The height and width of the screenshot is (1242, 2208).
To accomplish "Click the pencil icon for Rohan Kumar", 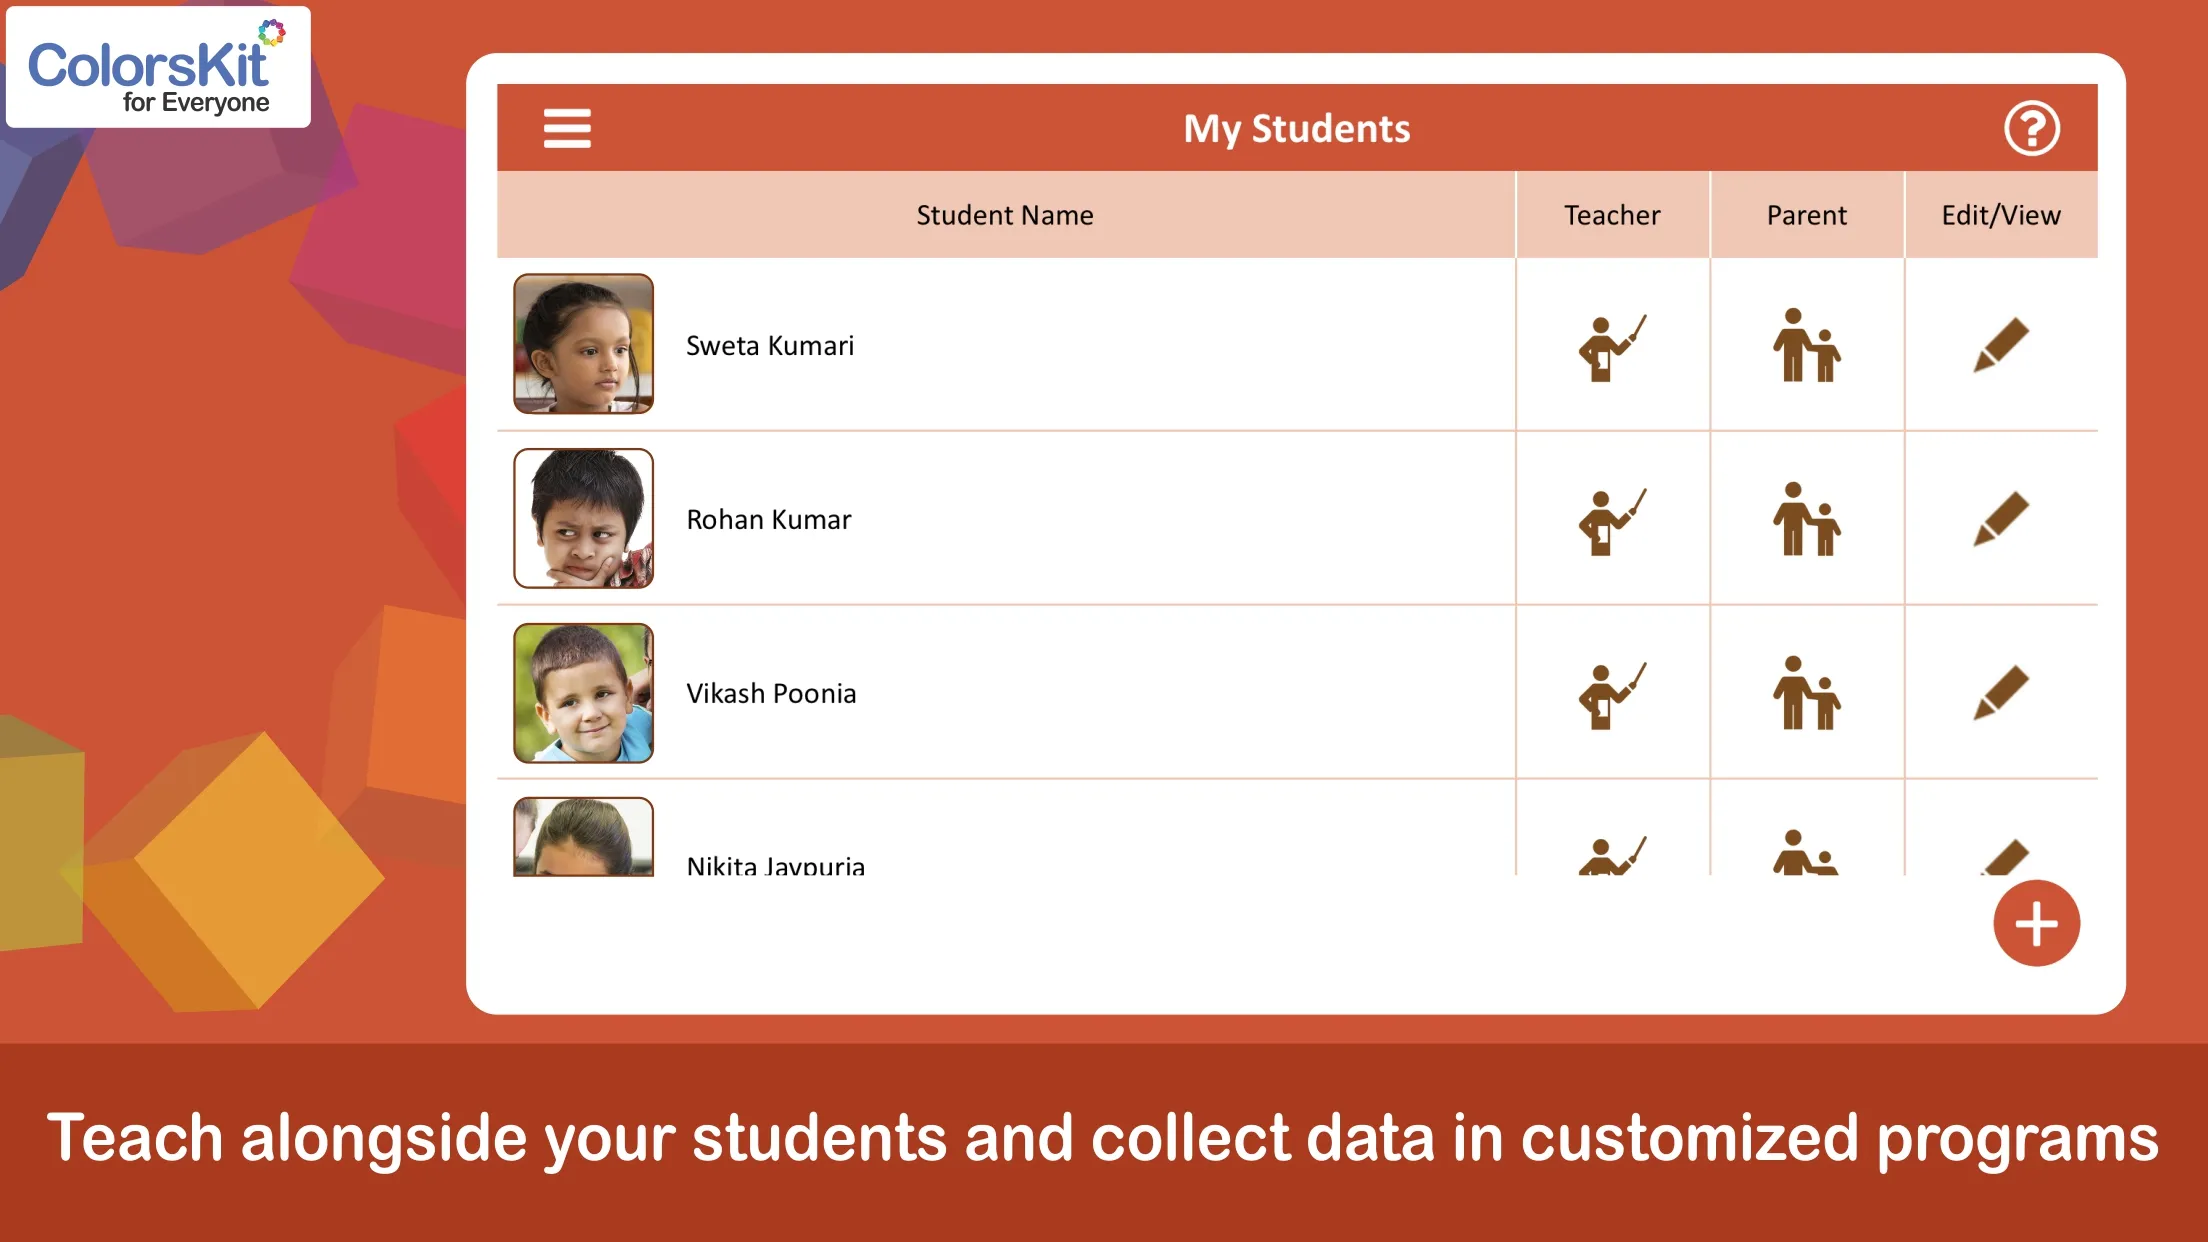I will point(2000,520).
